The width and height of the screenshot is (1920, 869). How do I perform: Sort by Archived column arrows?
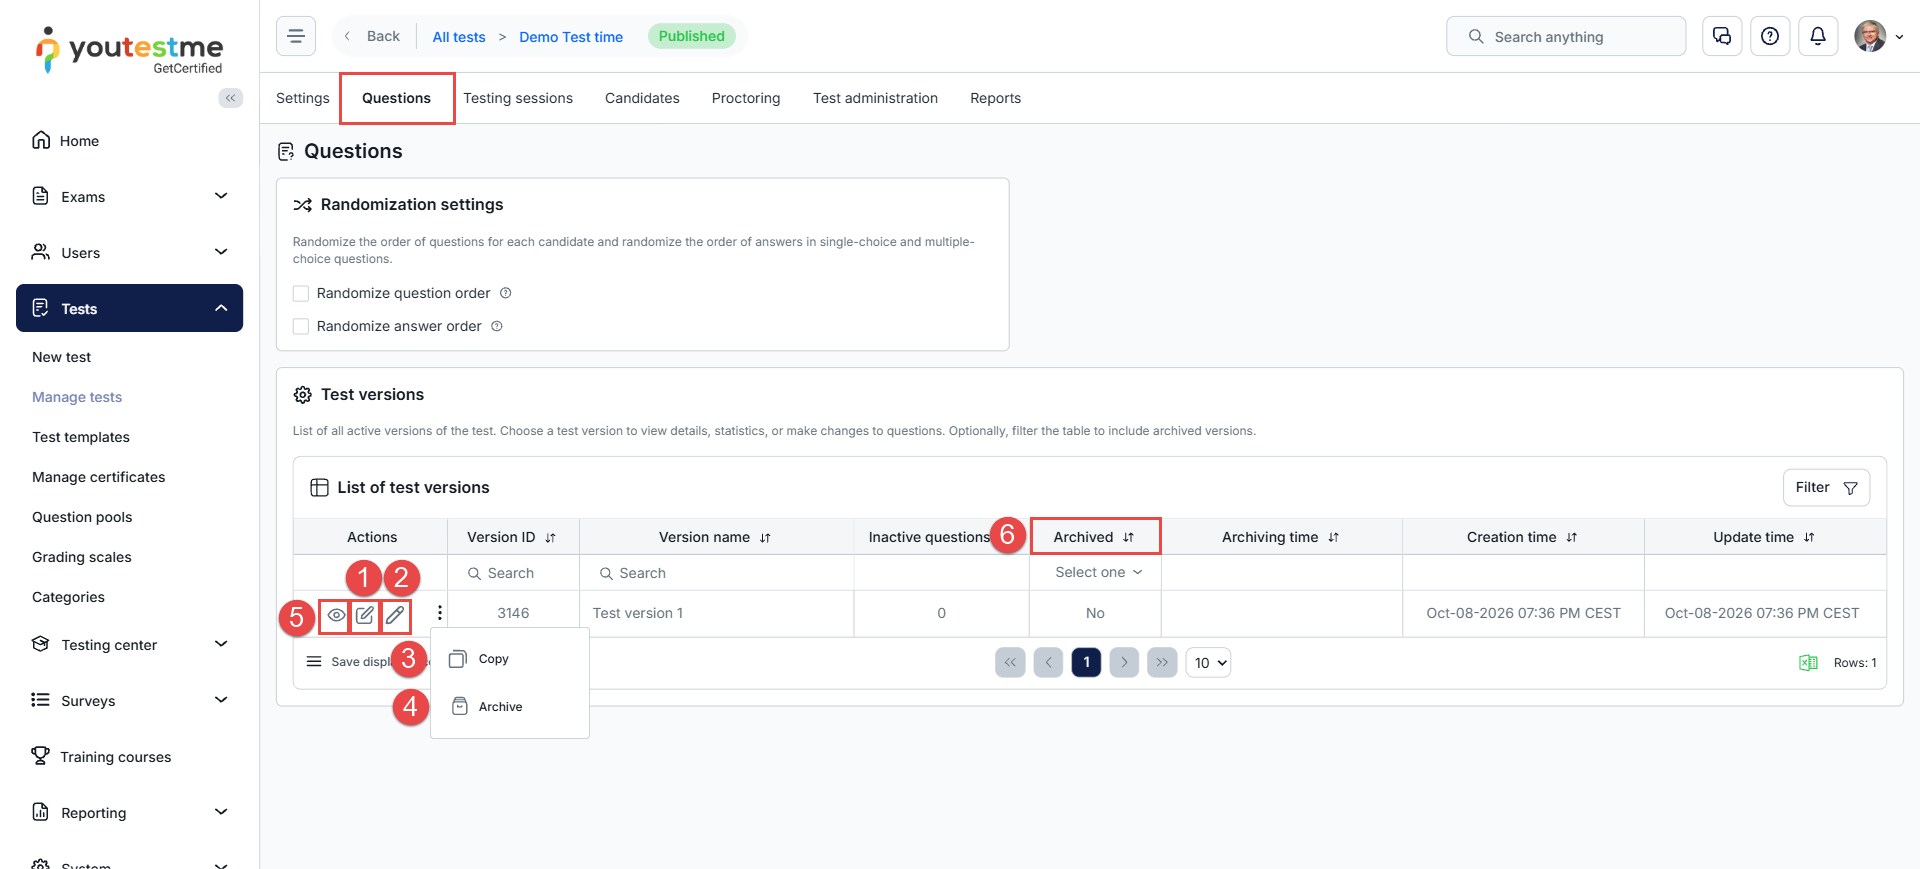pyautogui.click(x=1128, y=538)
